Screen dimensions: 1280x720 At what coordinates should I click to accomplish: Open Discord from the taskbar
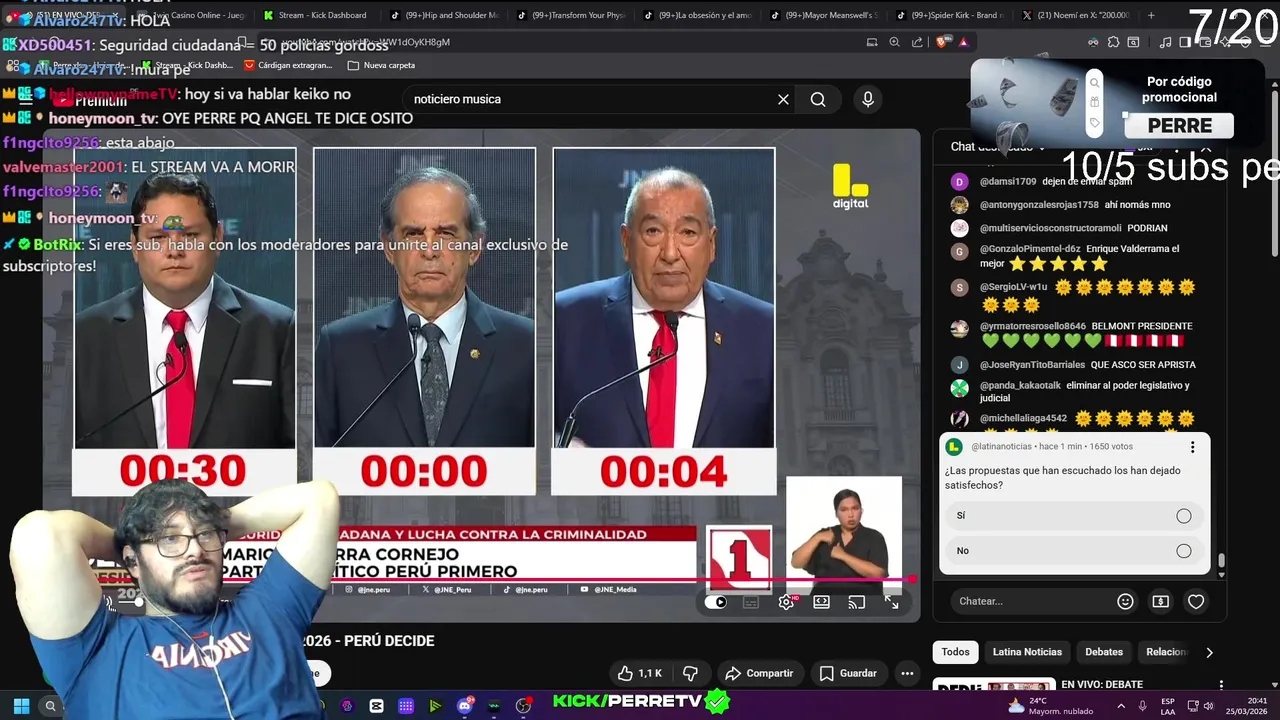coord(465,705)
